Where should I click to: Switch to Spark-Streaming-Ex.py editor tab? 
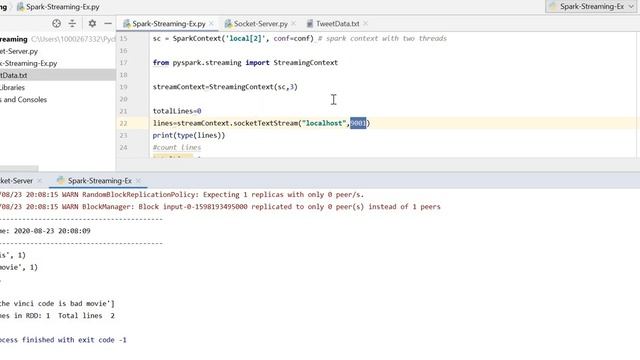(169, 24)
